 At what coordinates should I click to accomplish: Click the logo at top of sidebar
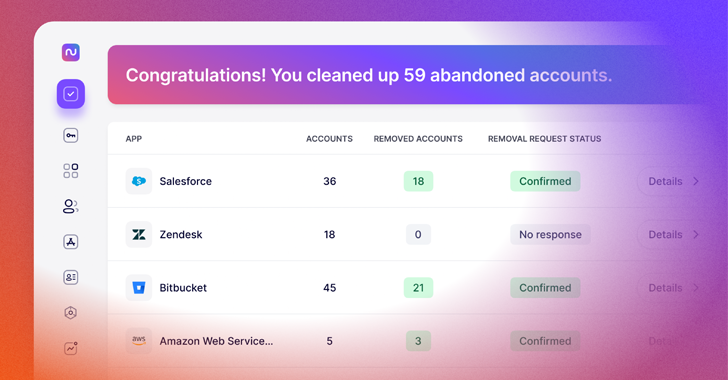(x=71, y=52)
